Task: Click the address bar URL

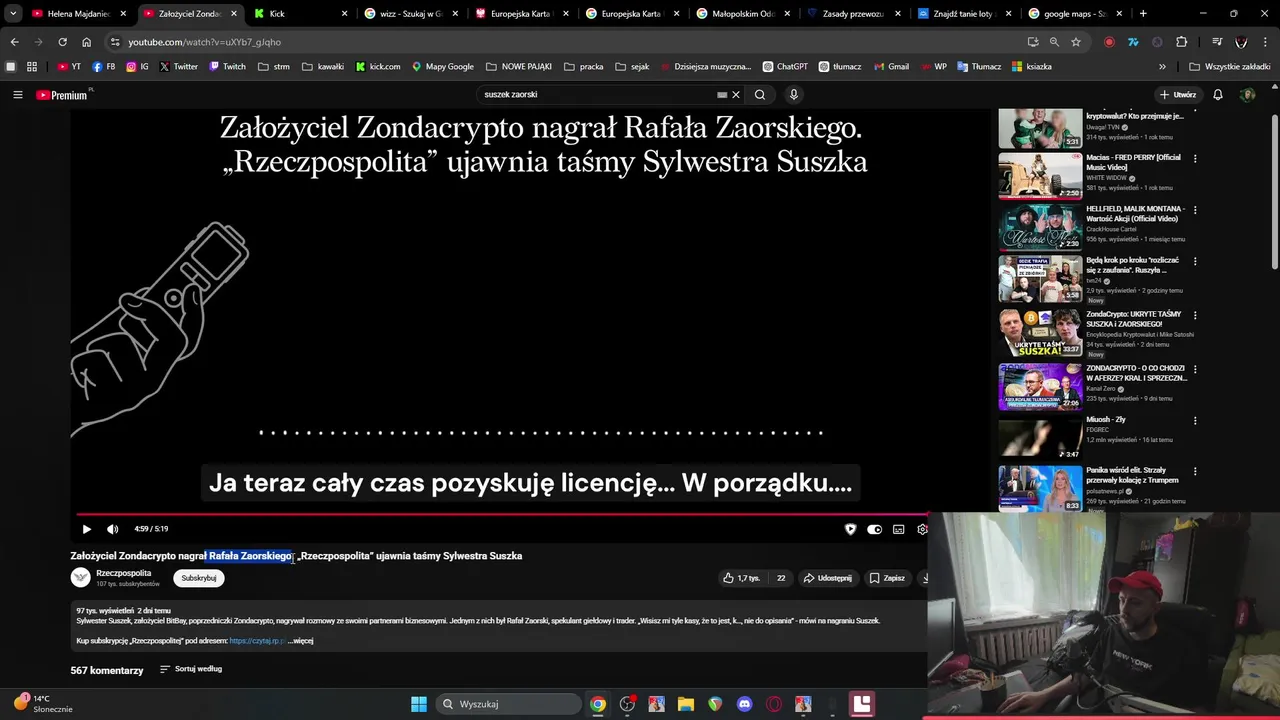Action: point(204,42)
